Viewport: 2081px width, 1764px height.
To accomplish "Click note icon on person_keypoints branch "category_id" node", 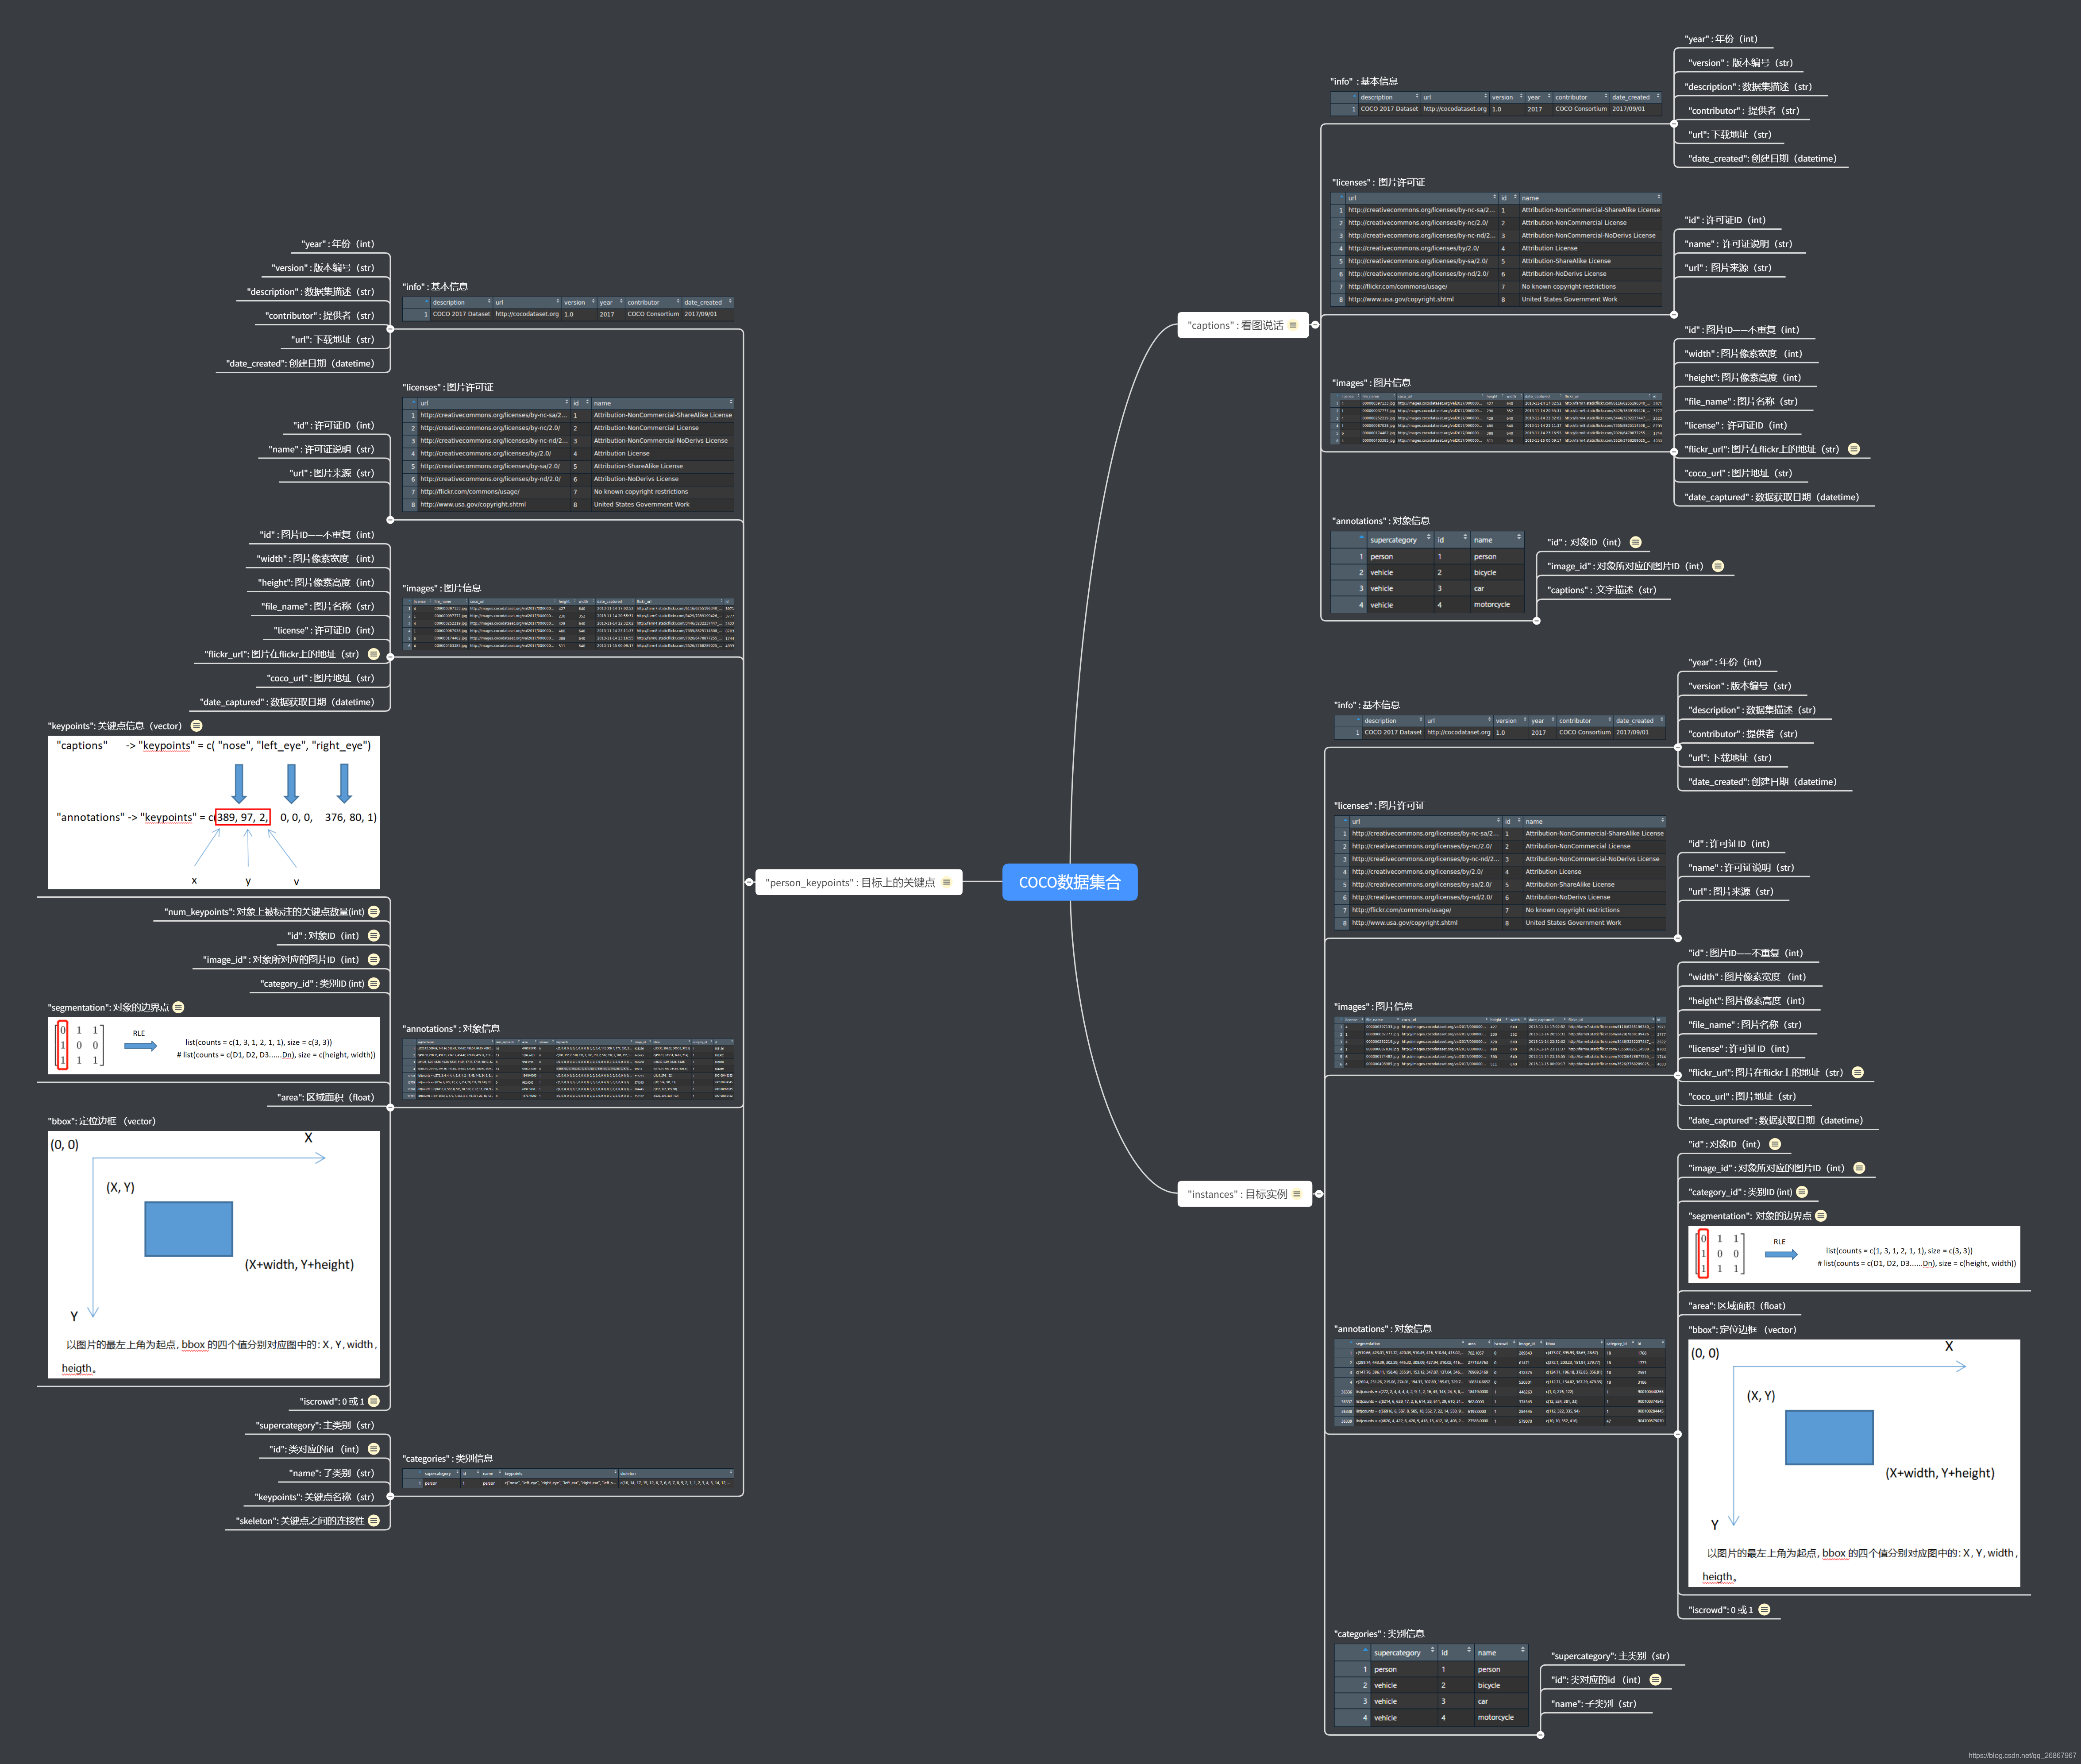I will point(374,984).
